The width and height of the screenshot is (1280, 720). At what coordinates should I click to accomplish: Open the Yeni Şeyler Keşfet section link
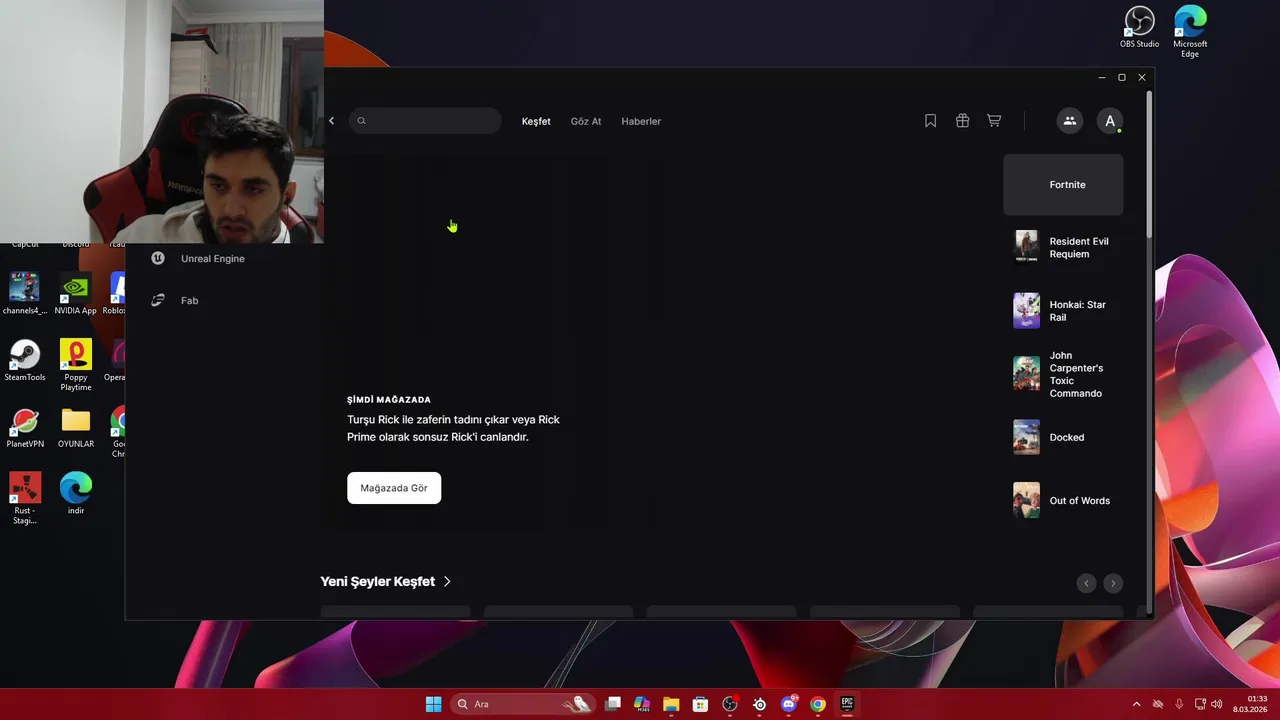(385, 581)
